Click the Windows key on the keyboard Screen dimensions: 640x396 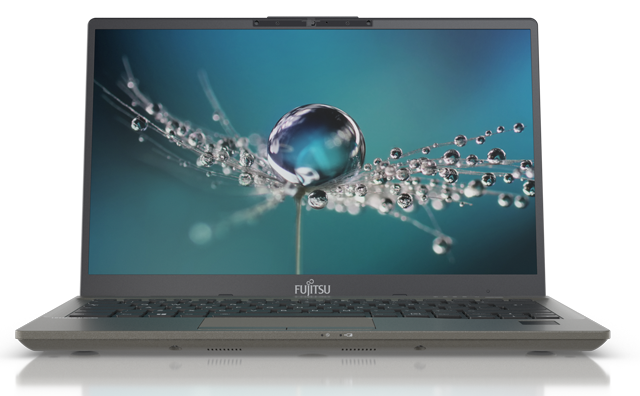[160, 314]
